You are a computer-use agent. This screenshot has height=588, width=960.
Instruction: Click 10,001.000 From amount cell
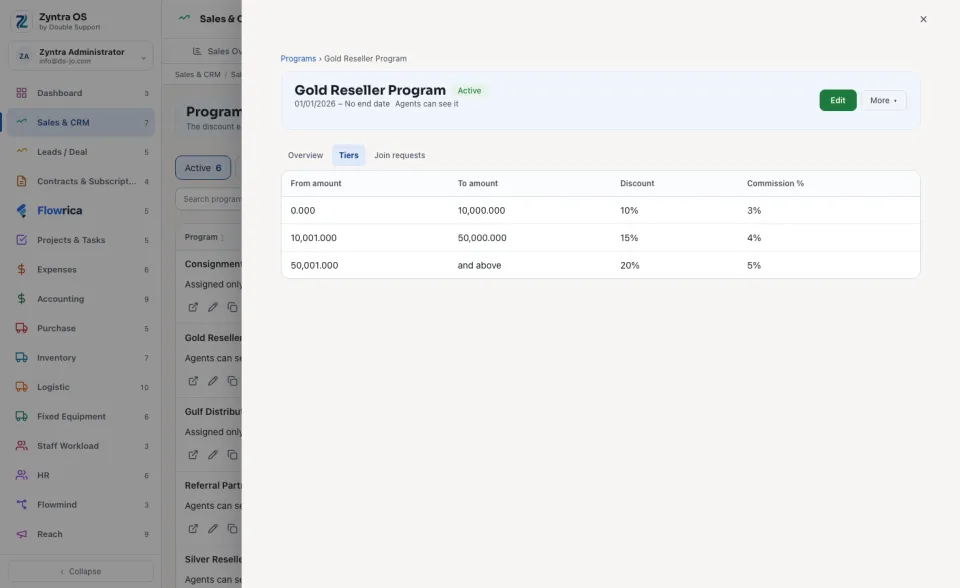[313, 238]
